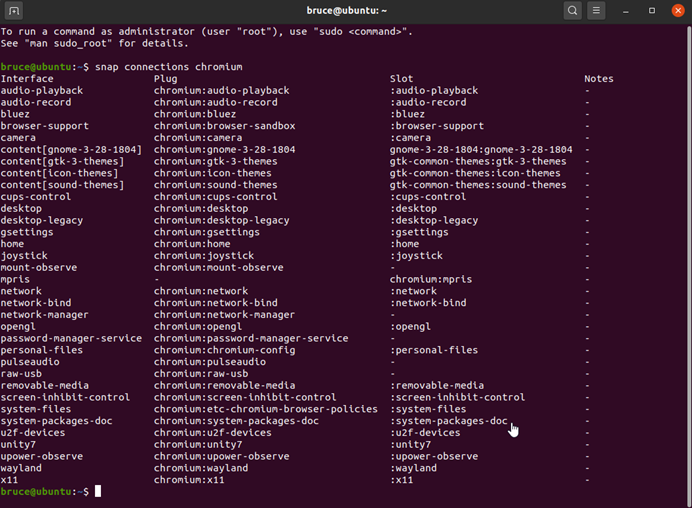Click the 'snap connections chromium' command text
The width and height of the screenshot is (692, 508).
169,67
